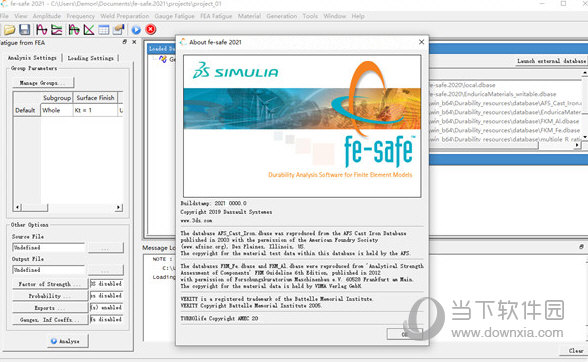588x362 pixels.
Task: Open the Gauge Fatigue menu
Action: coord(174,16)
